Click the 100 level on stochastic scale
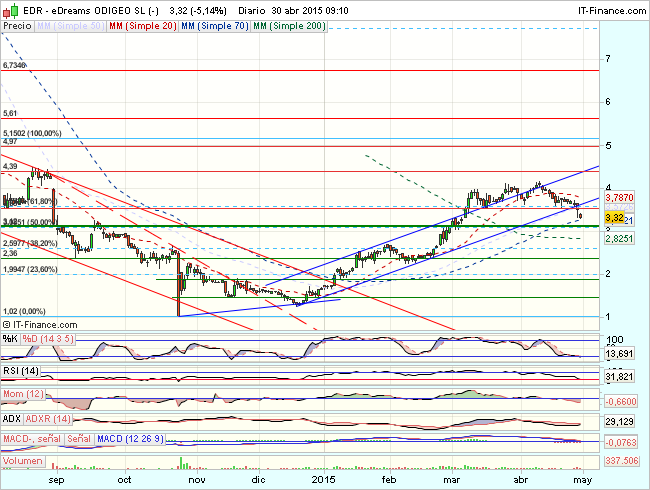The image size is (650, 490). 614,340
